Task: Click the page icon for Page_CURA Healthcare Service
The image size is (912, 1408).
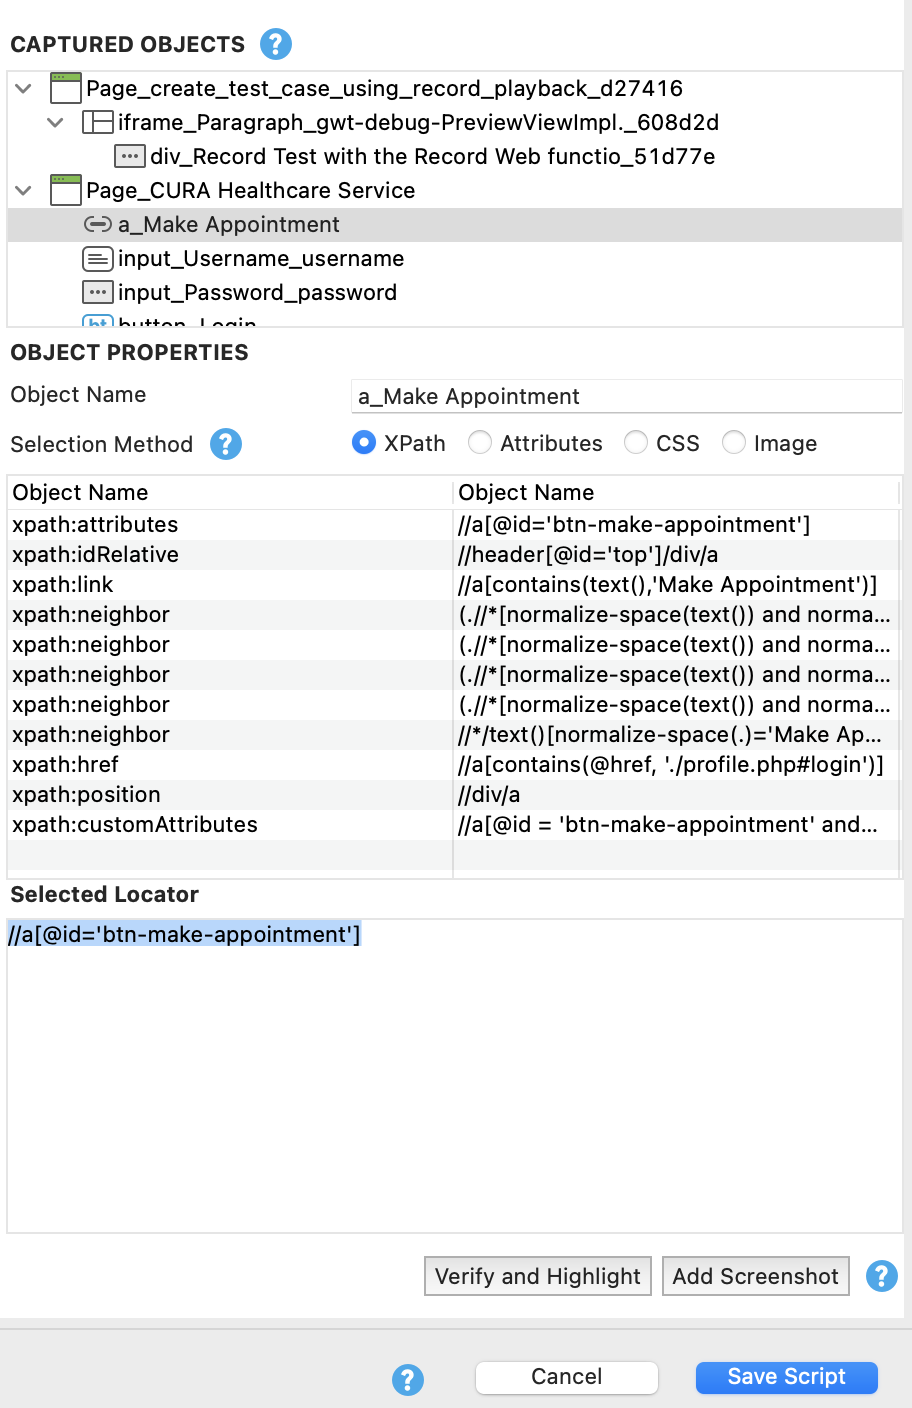Action: [x=64, y=190]
